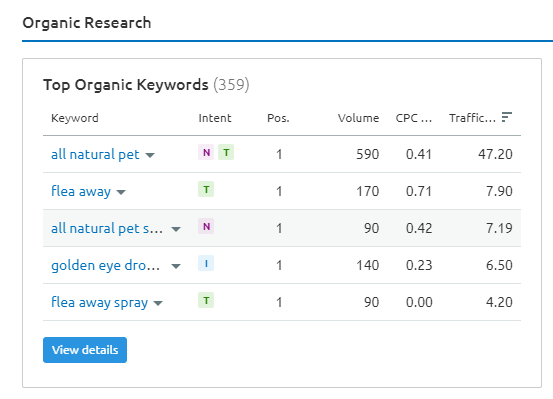This screenshot has width=553, height=399.
Task: Click the Organic Research section title
Action: coord(87,23)
